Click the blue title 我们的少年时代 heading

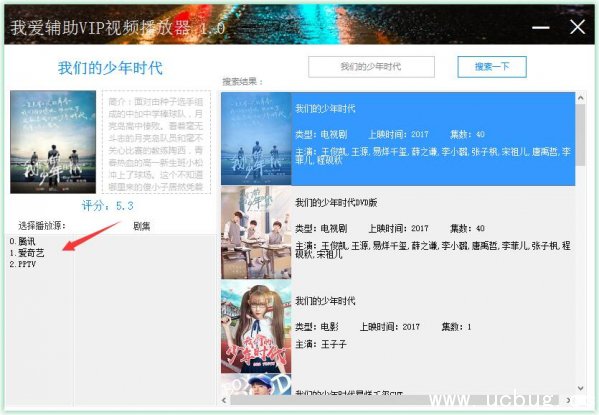tap(110, 68)
